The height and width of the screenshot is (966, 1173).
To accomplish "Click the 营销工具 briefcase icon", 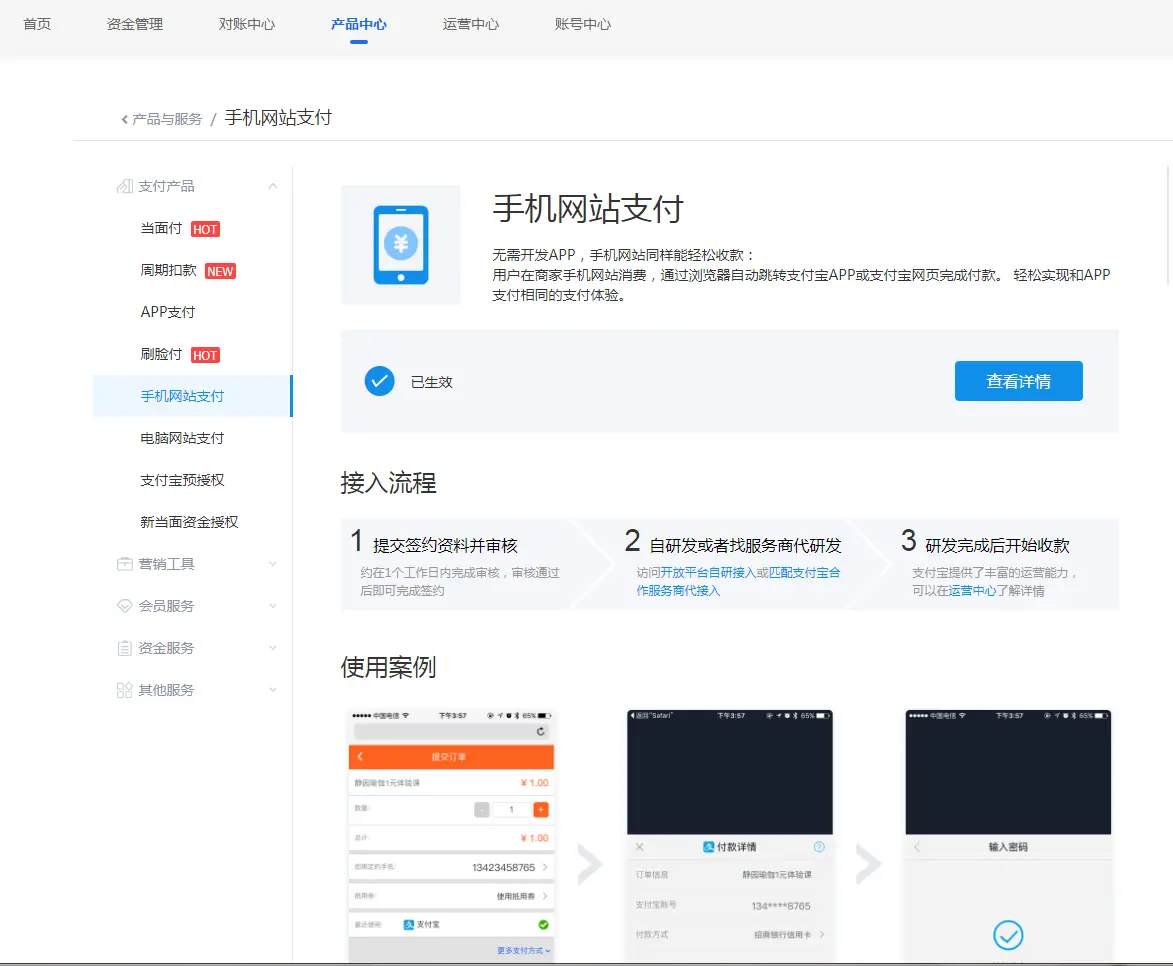I will click(x=125, y=564).
